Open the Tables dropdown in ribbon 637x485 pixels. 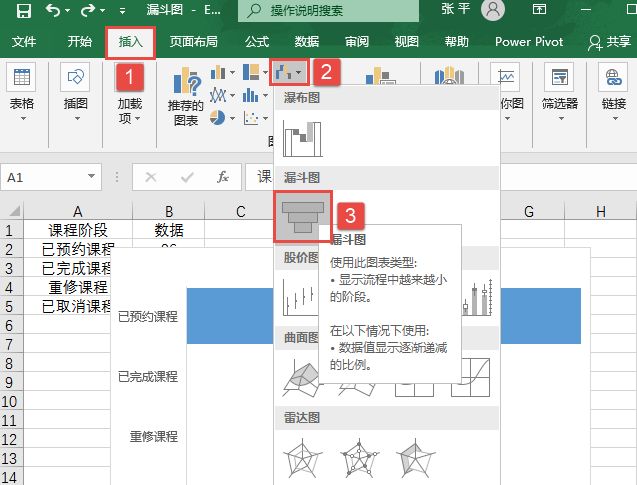coord(22,97)
